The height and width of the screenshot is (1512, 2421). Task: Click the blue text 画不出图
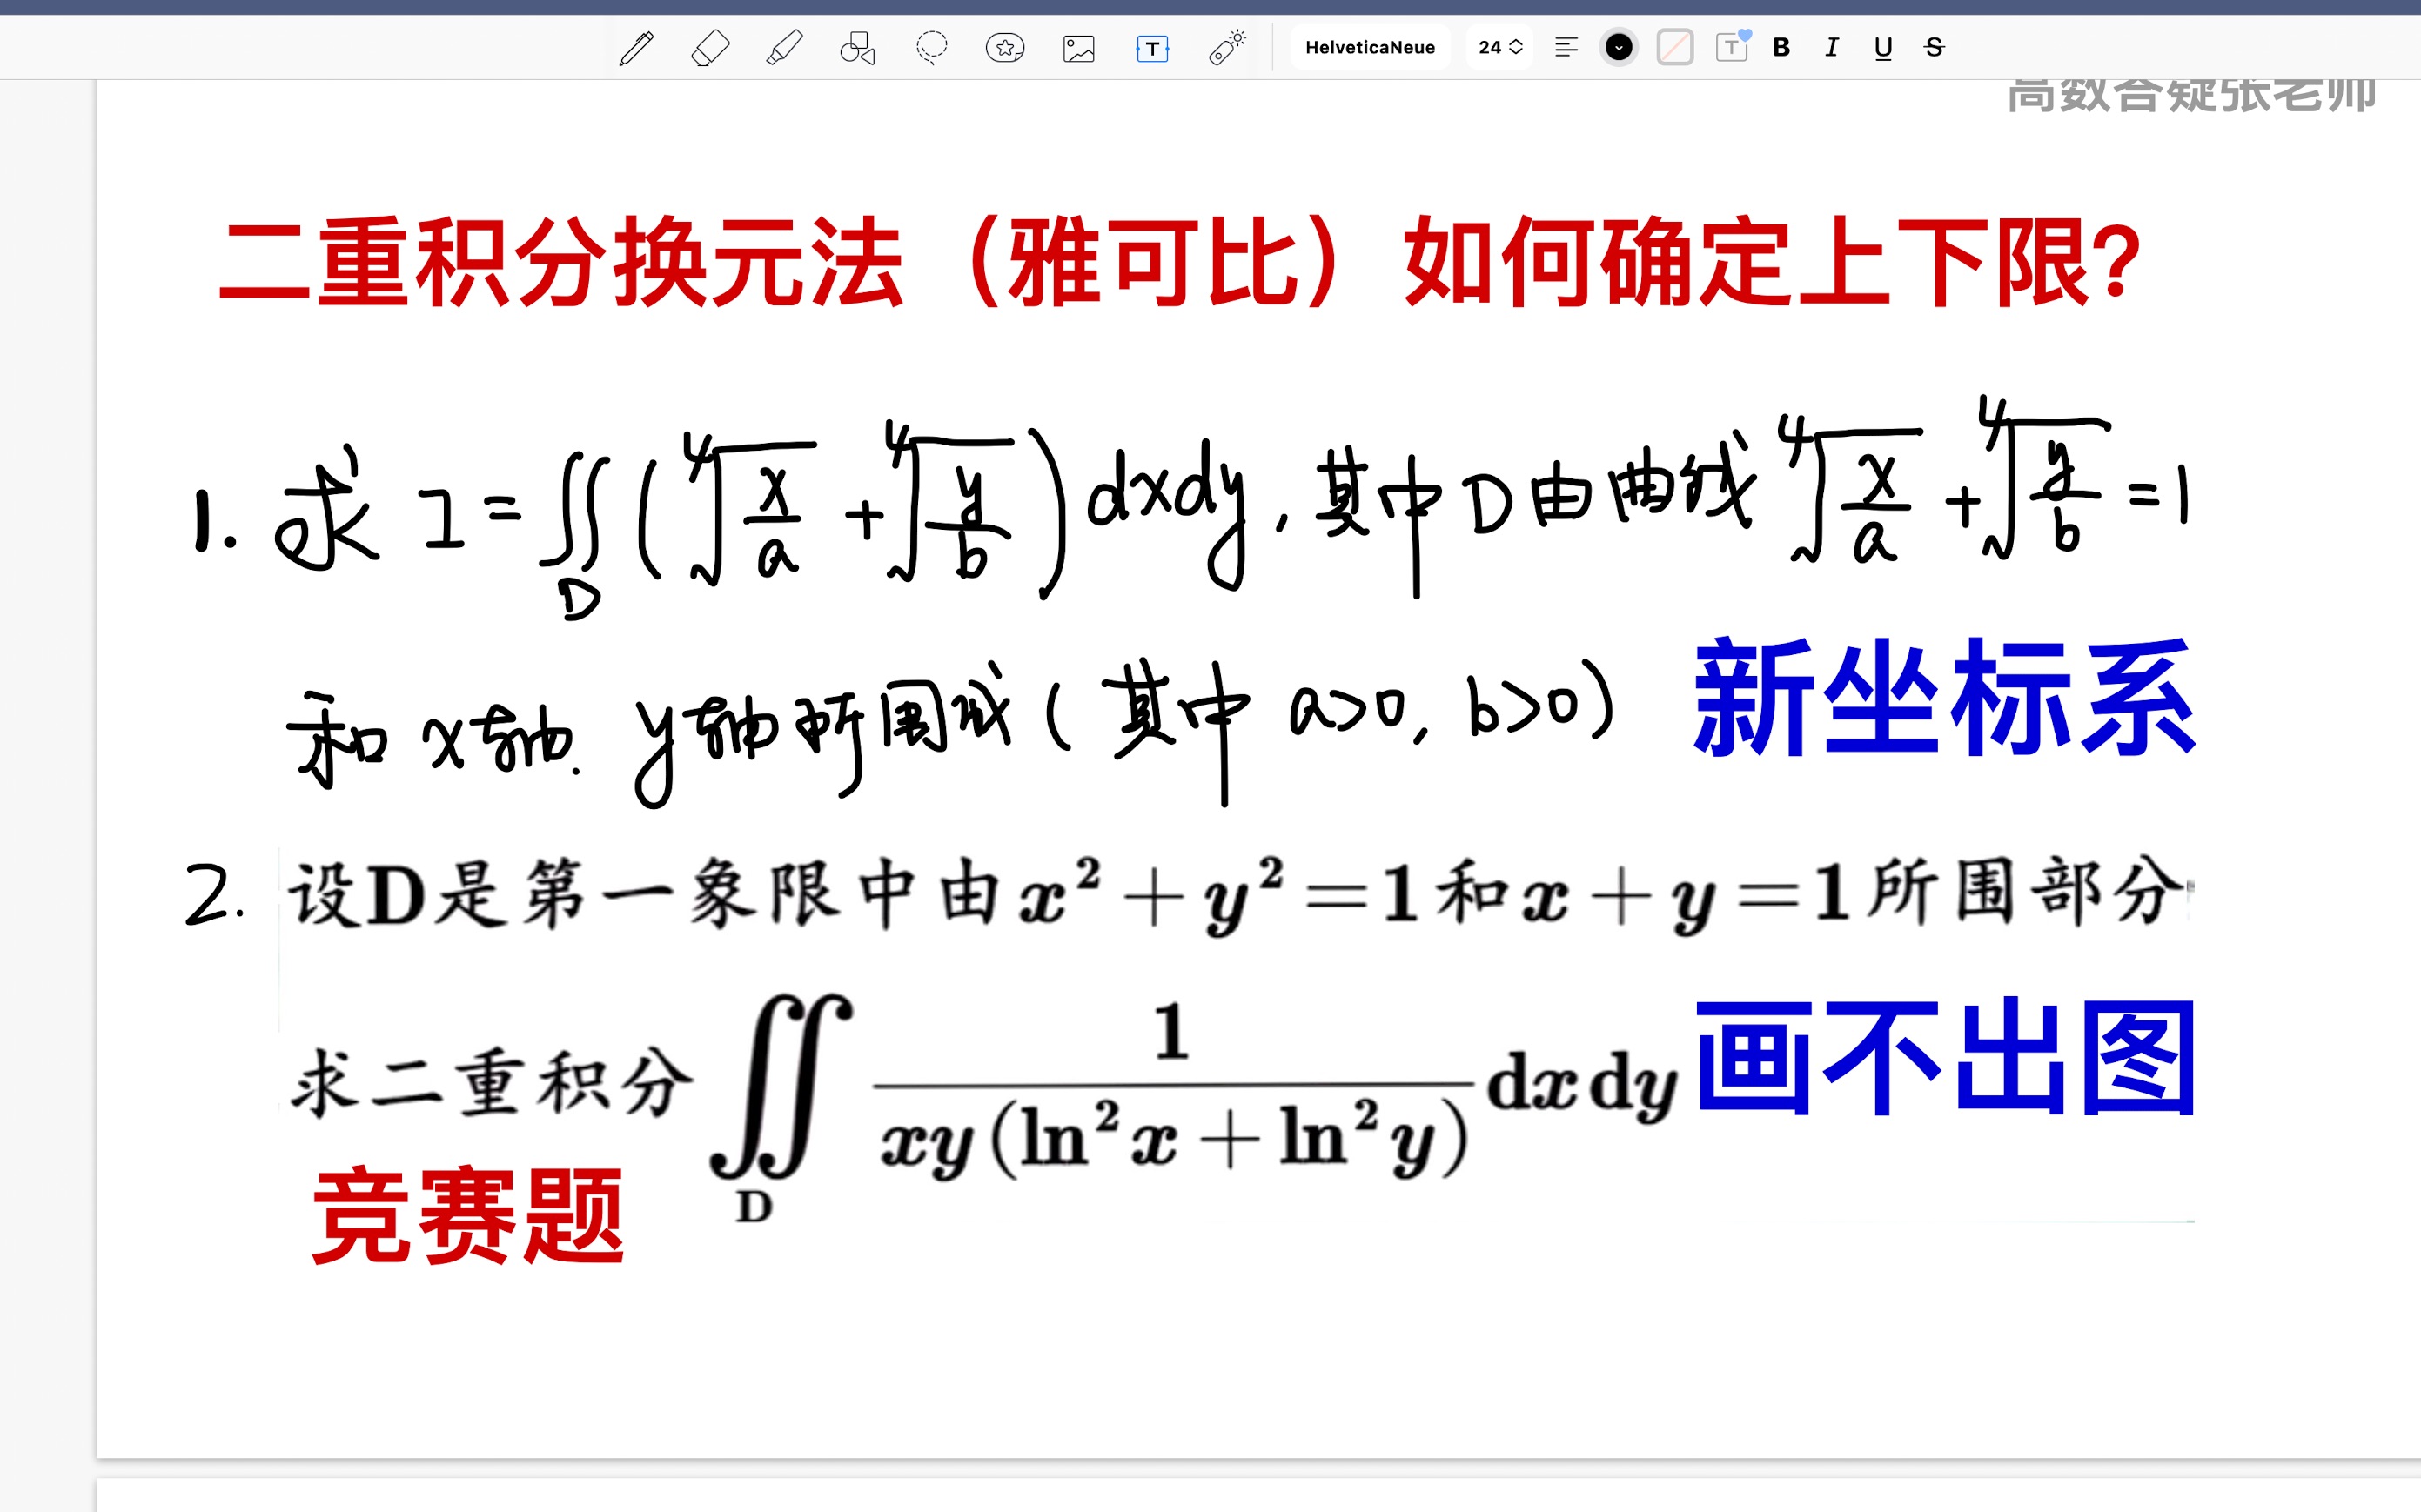(x=1945, y=1057)
